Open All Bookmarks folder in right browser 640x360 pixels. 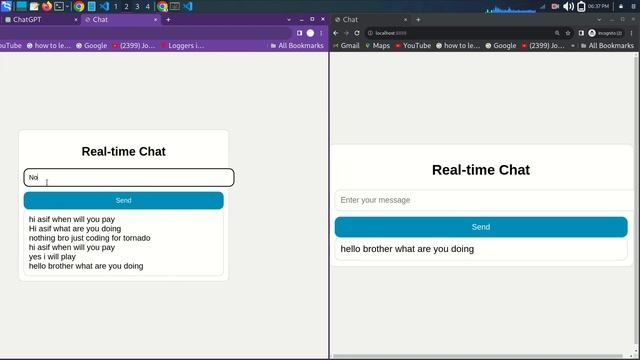tap(607, 45)
